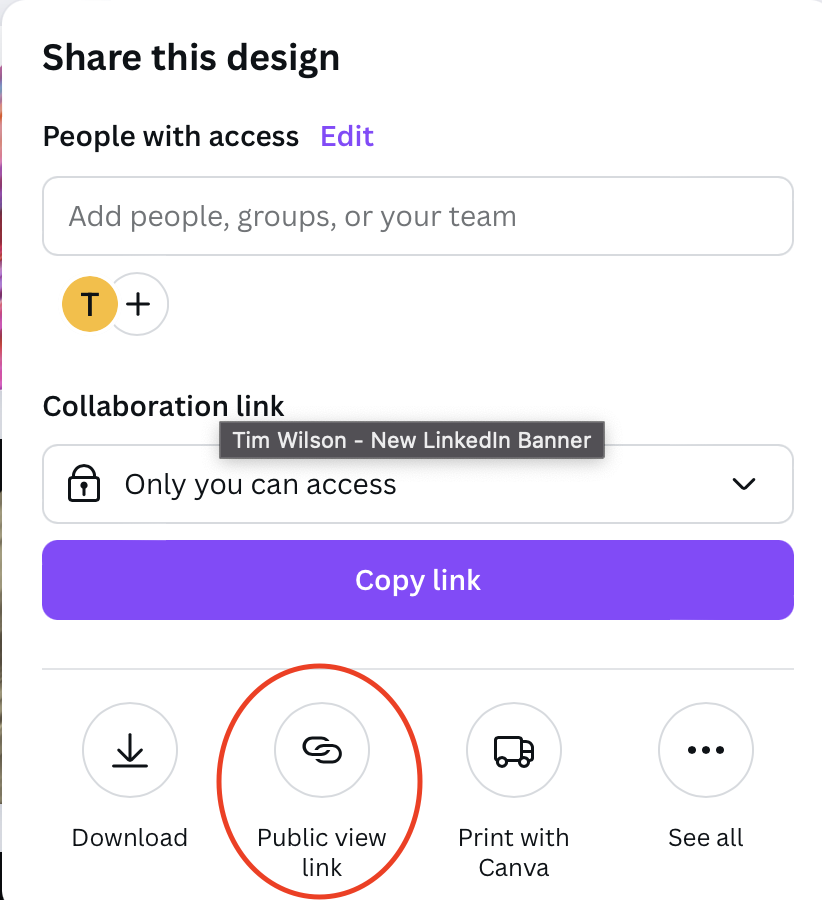
Task: Click the People with access label
Action: coord(171,137)
